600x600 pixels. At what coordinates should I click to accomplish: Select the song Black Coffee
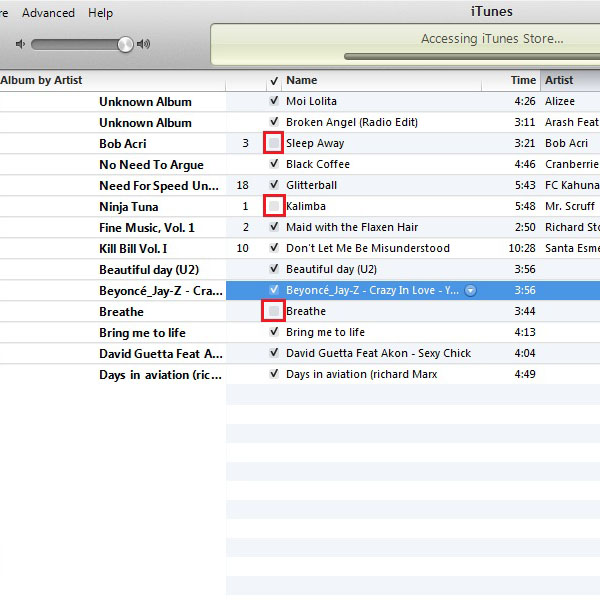tap(318, 164)
